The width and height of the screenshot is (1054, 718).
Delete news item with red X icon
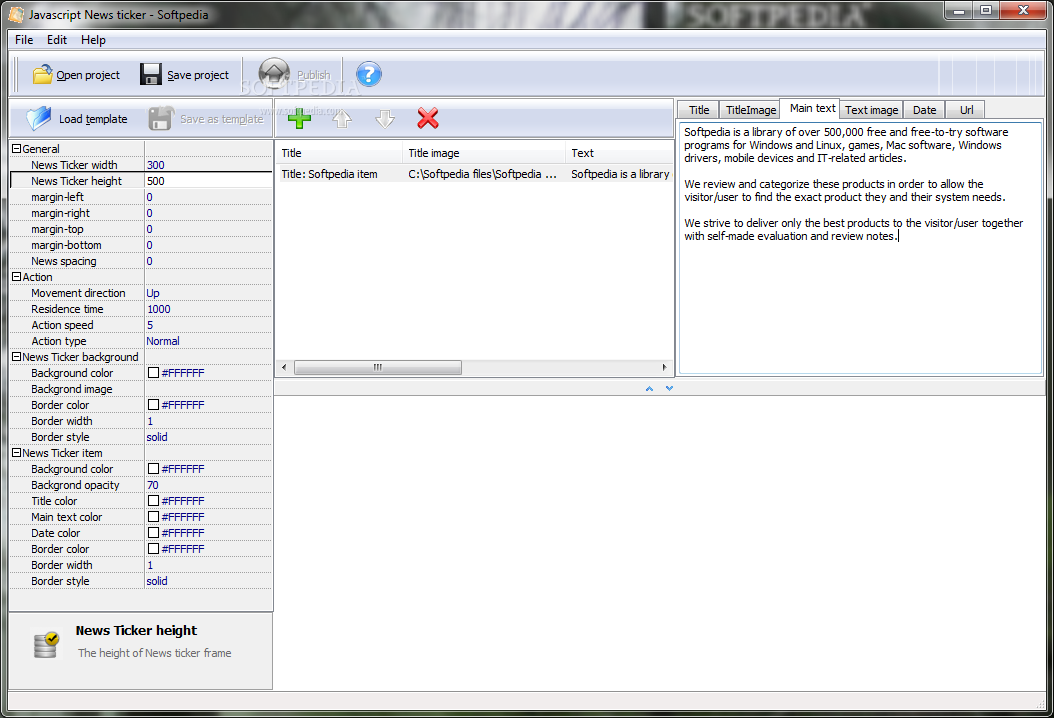[428, 118]
